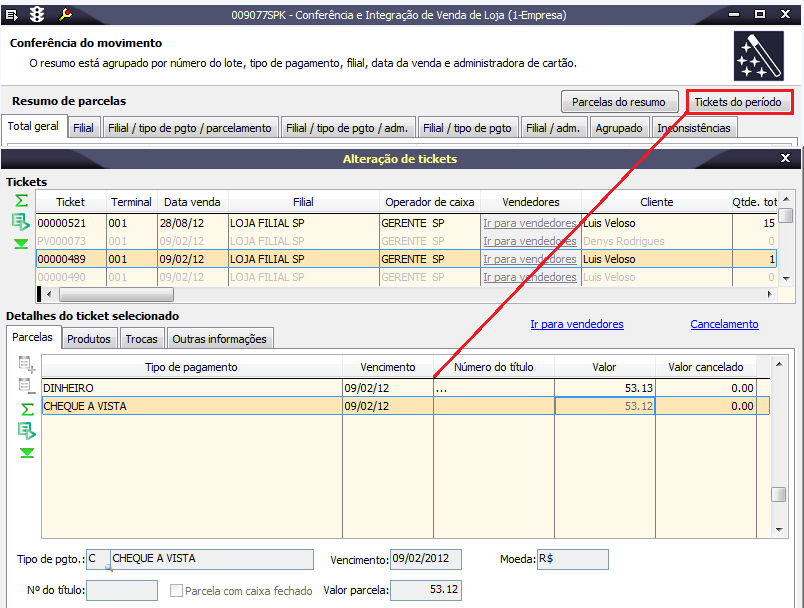Click the Valor cancelado column header
The width and height of the screenshot is (804, 608).
pos(706,367)
